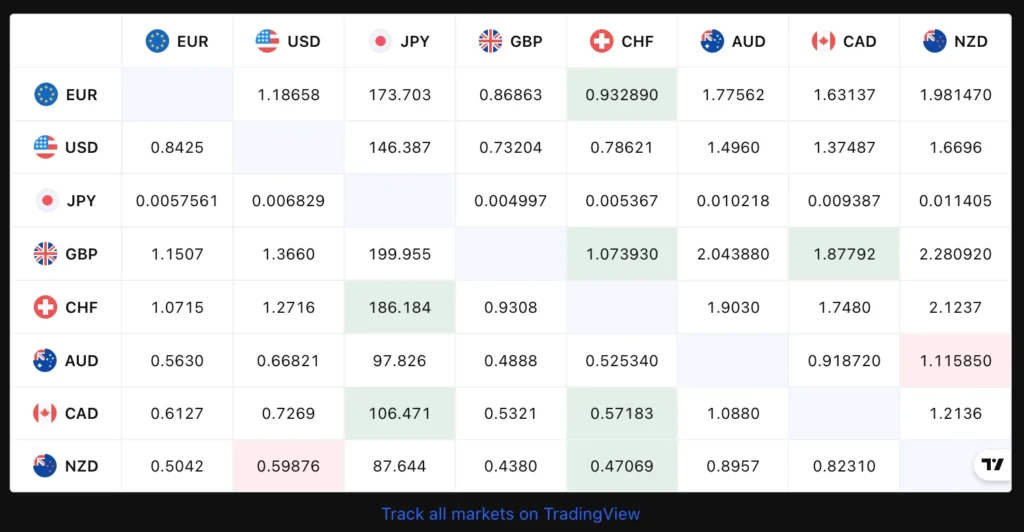Click the NZD flag icon in header row
Viewport: 1024px width, 532px height.
point(935,41)
